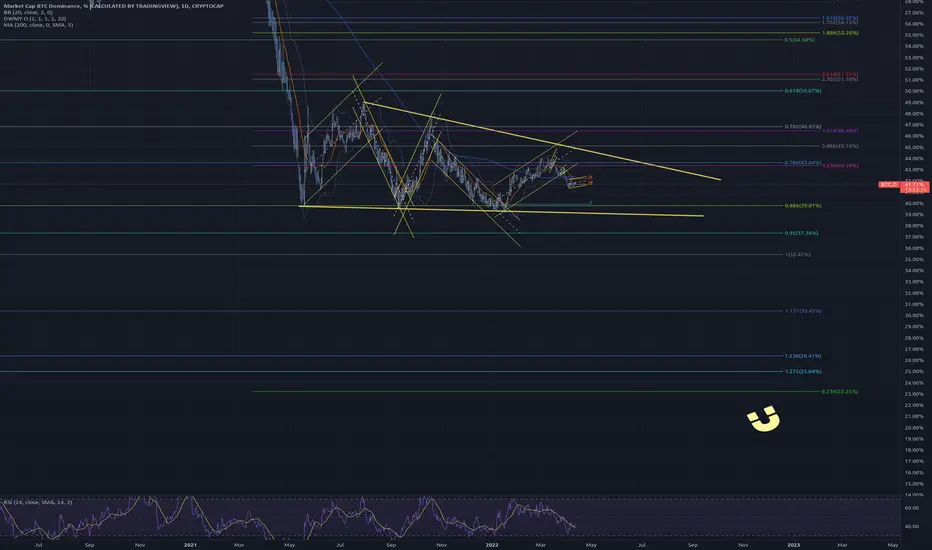Screen dimensions: 932x550
Task: Click the 0.5(54.58%) Fibonacci label
Action: (x=799, y=40)
